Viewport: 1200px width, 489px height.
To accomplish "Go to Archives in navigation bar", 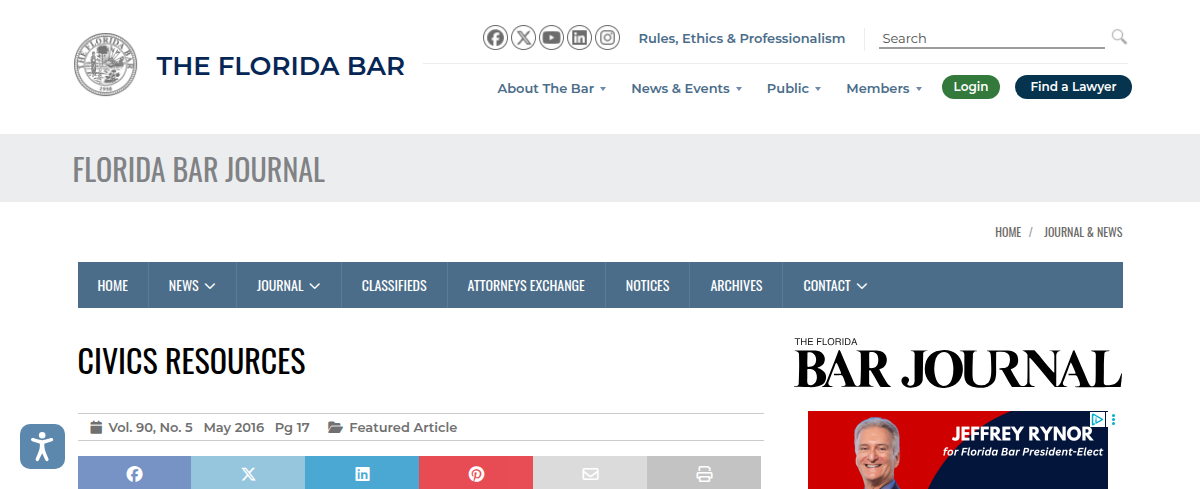I will tap(736, 286).
